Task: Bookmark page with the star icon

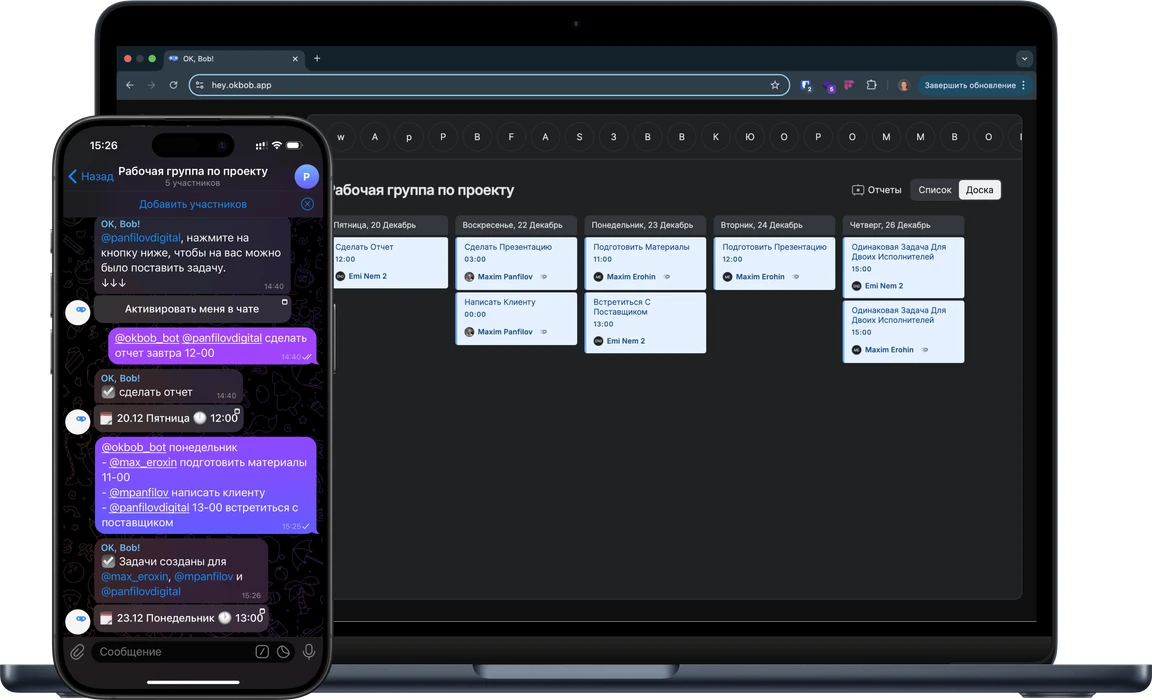Action: (775, 86)
